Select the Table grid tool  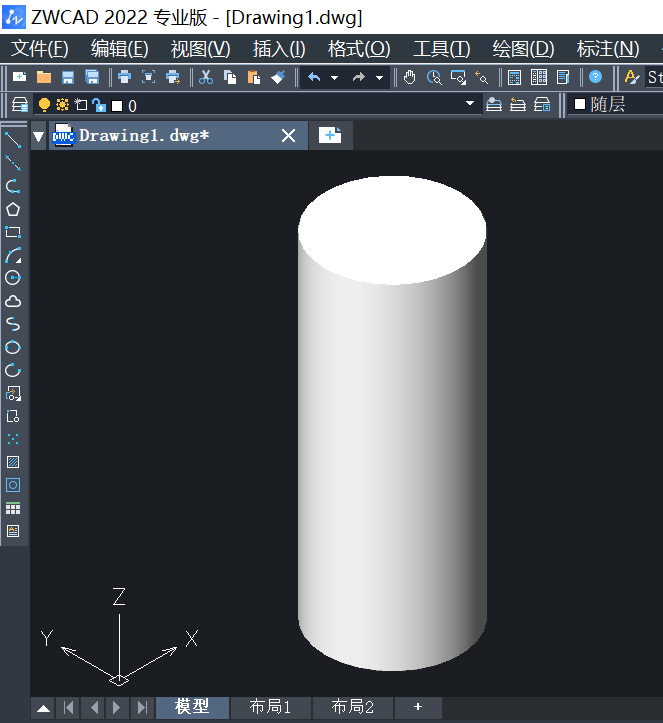[x=13, y=509]
